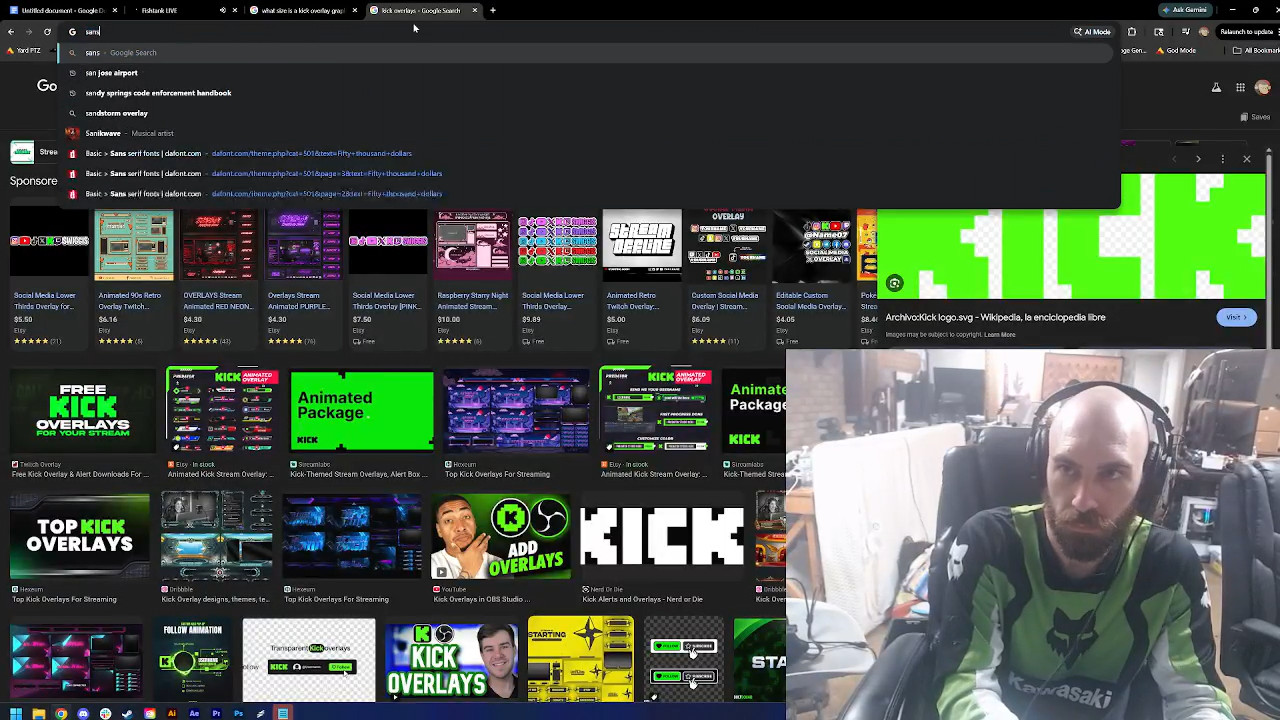The image size is (1280, 720).
Task: Launch Adobe Photoshop from the taskbar
Action: [238, 713]
